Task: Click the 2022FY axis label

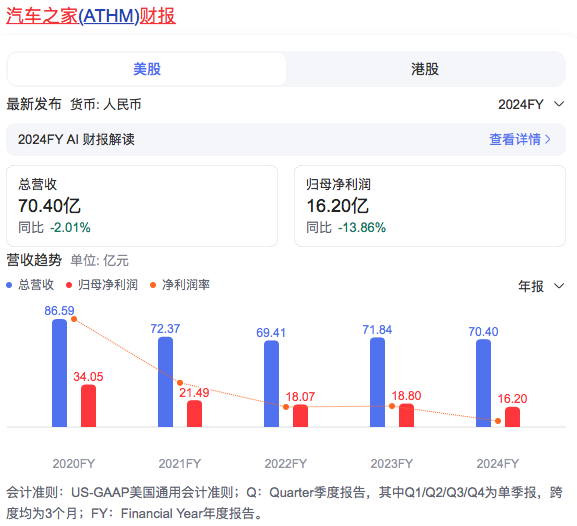Action: click(286, 464)
